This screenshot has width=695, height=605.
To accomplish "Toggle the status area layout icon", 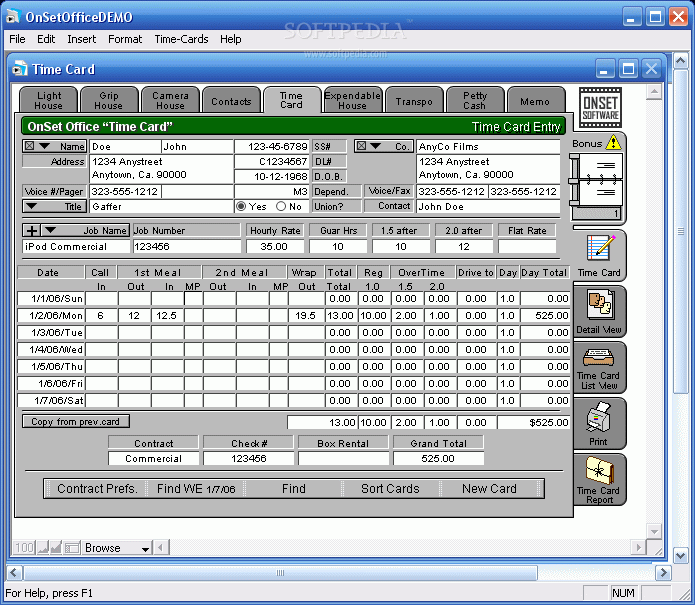I will [x=72, y=548].
